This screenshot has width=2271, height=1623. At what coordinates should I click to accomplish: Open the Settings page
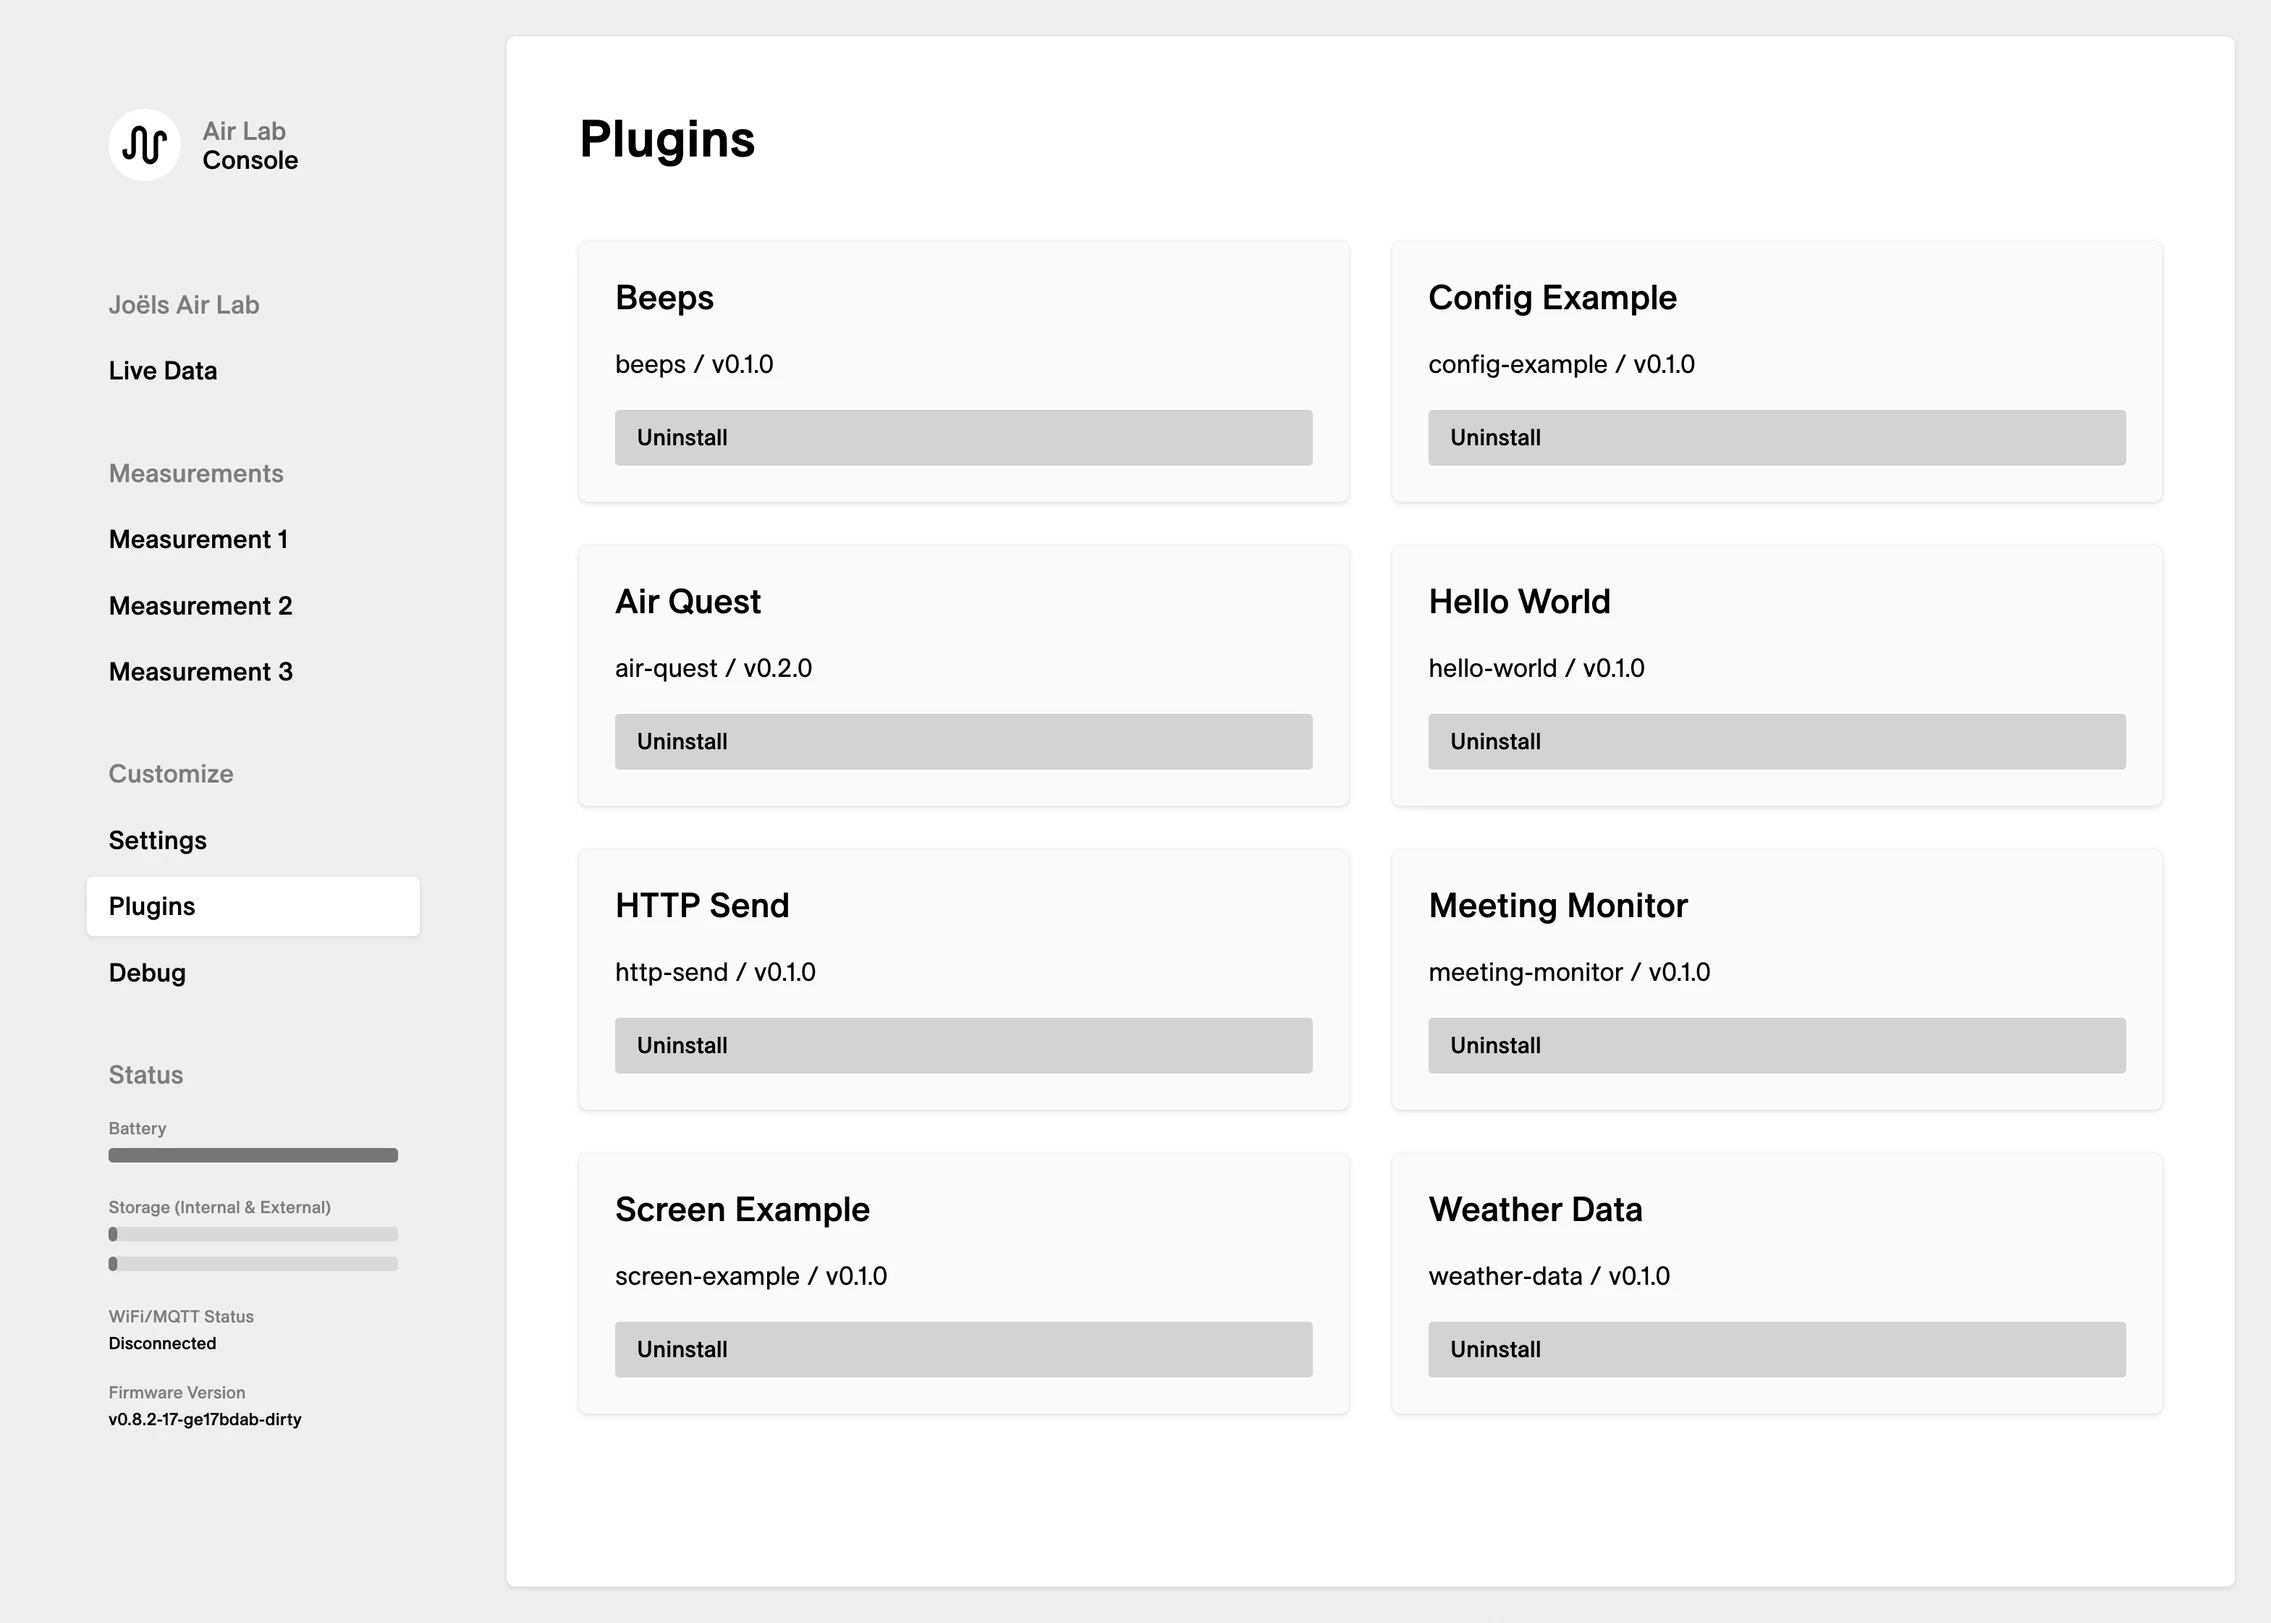pos(157,840)
